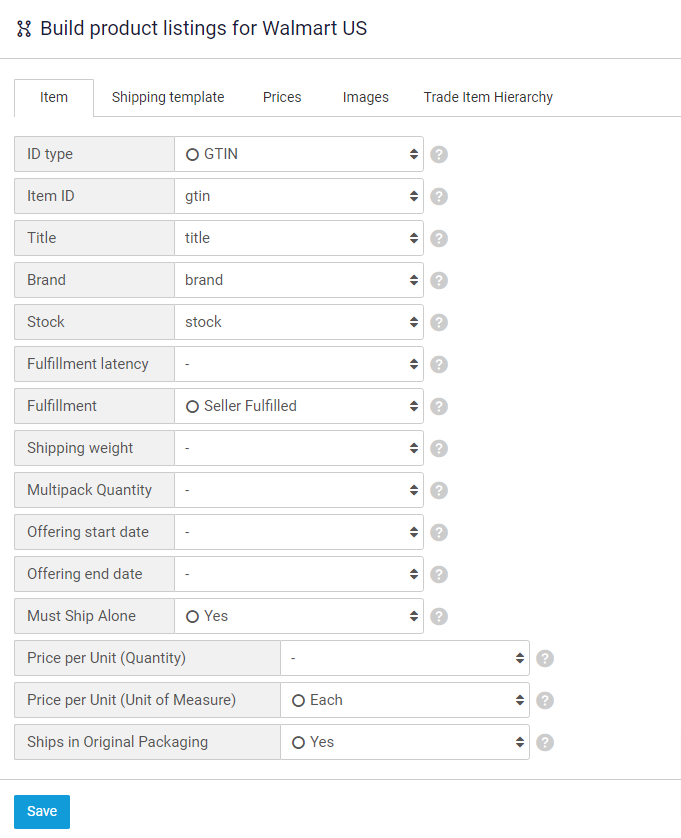Select the Images tab
The height and width of the screenshot is (838, 681).
[x=366, y=97]
